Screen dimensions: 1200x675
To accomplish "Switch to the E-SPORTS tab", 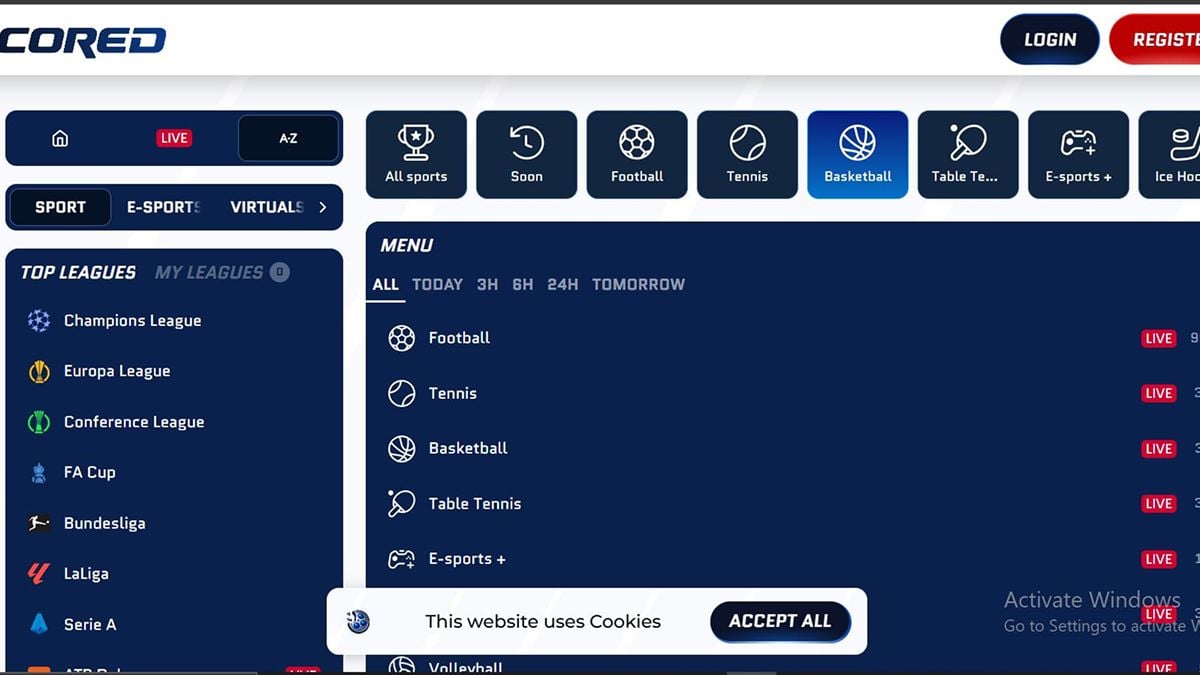I will 164,207.
